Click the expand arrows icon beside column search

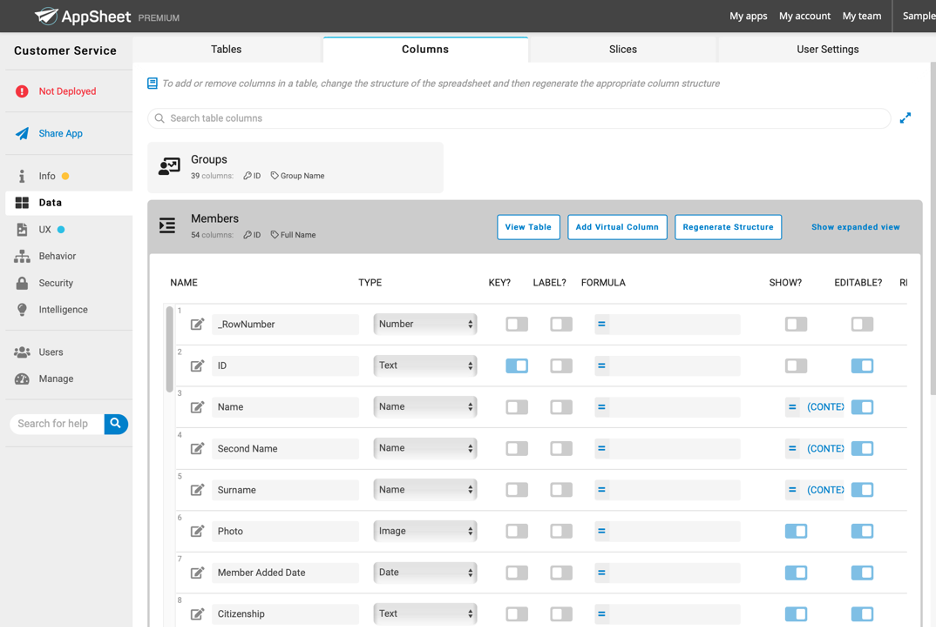click(x=906, y=118)
